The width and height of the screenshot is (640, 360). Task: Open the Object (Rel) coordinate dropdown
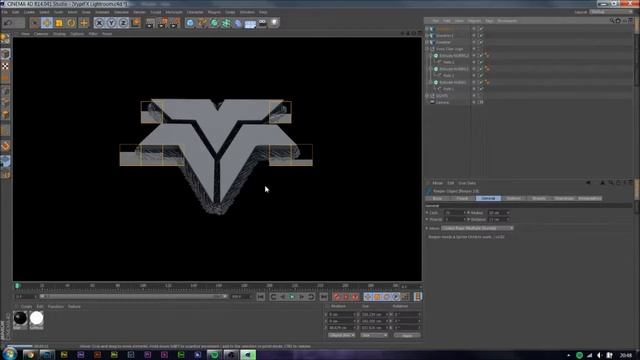tap(341, 335)
